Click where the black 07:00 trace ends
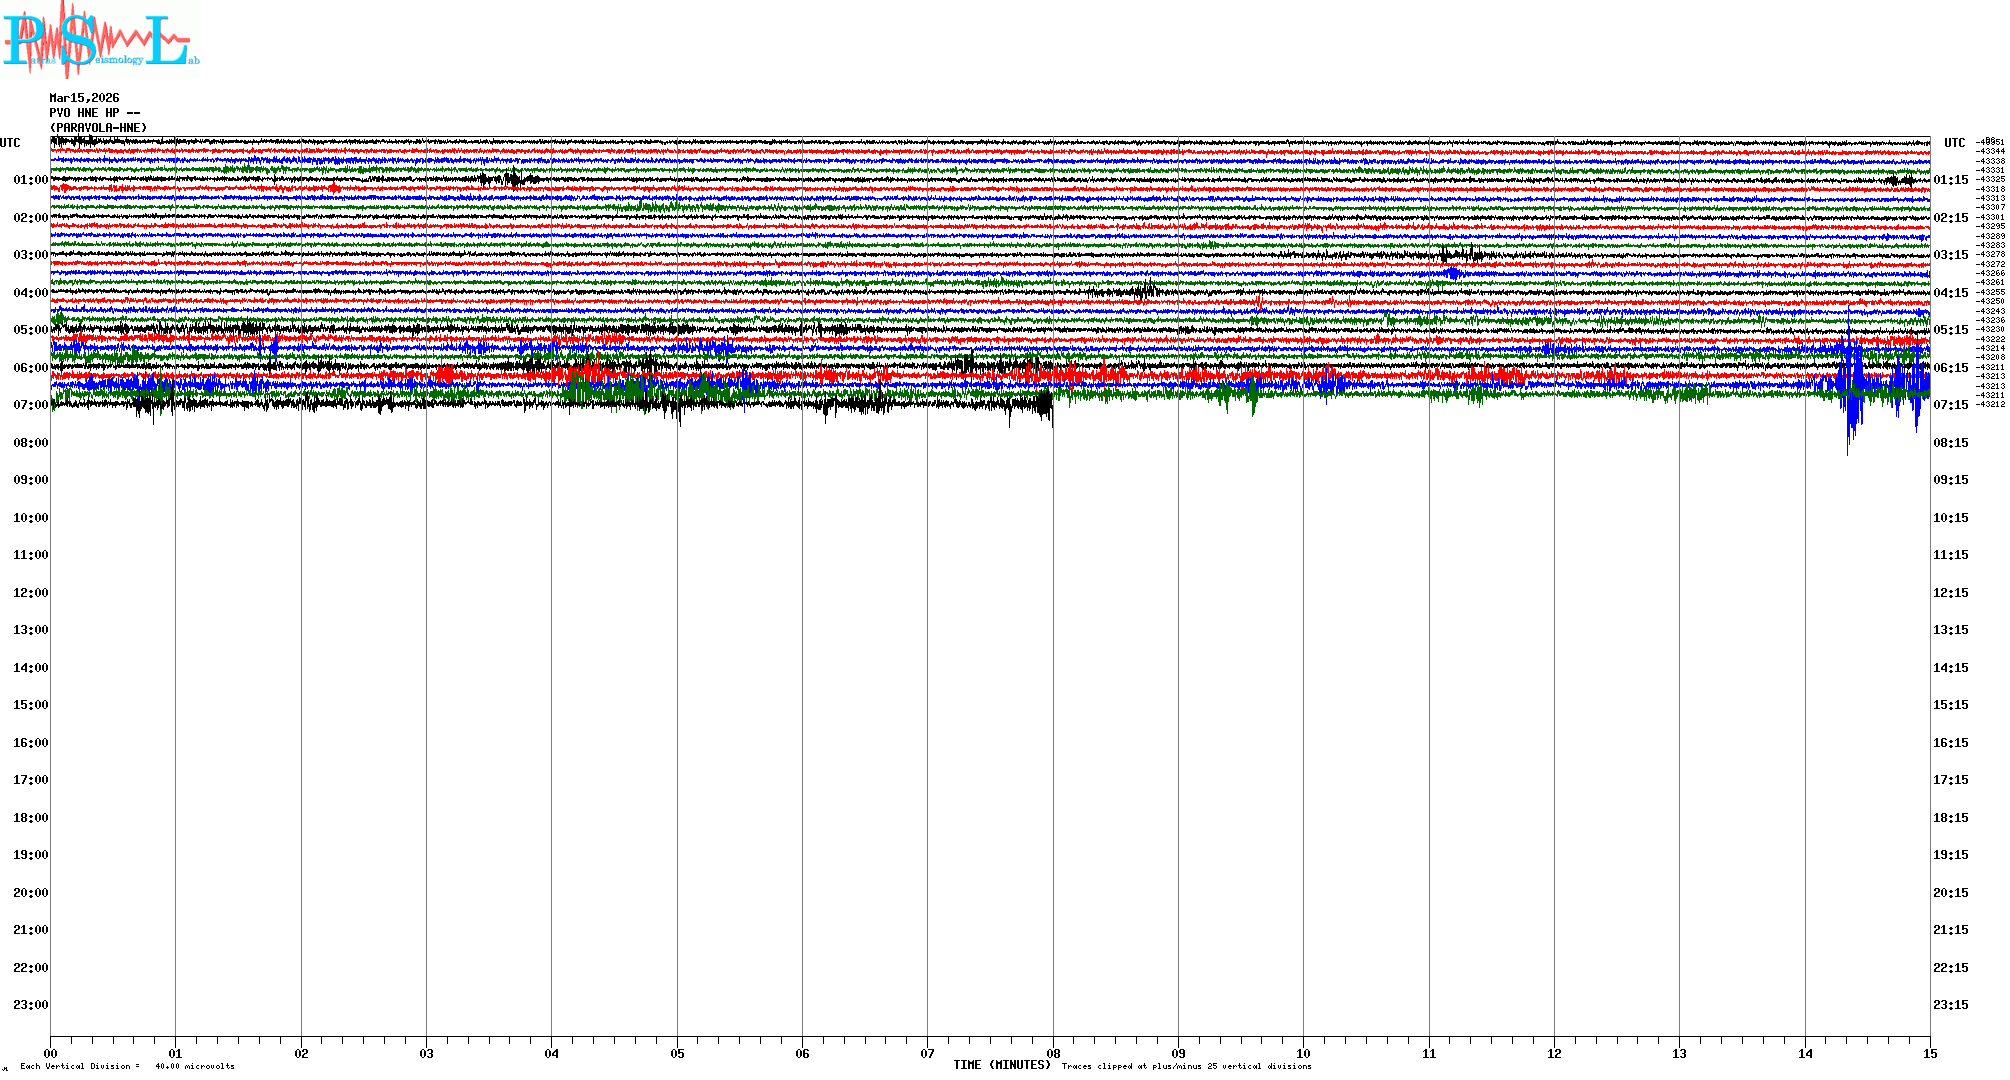This screenshot has height=1080, width=2010. 1051,405
